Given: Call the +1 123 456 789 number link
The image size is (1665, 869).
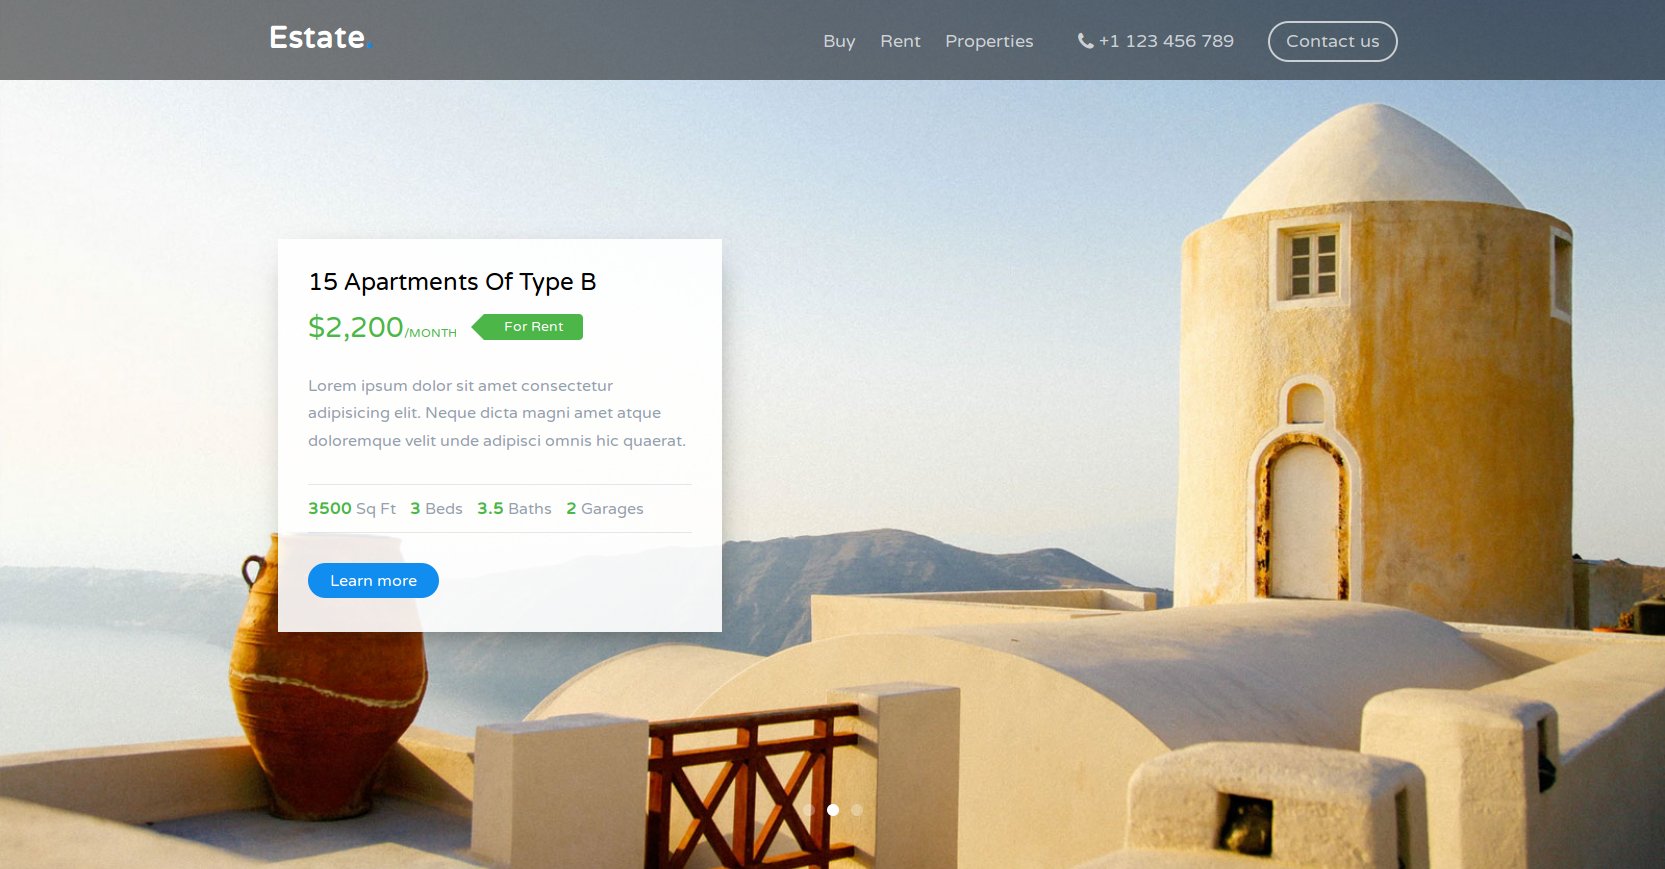Looking at the screenshot, I should click(x=1166, y=41).
